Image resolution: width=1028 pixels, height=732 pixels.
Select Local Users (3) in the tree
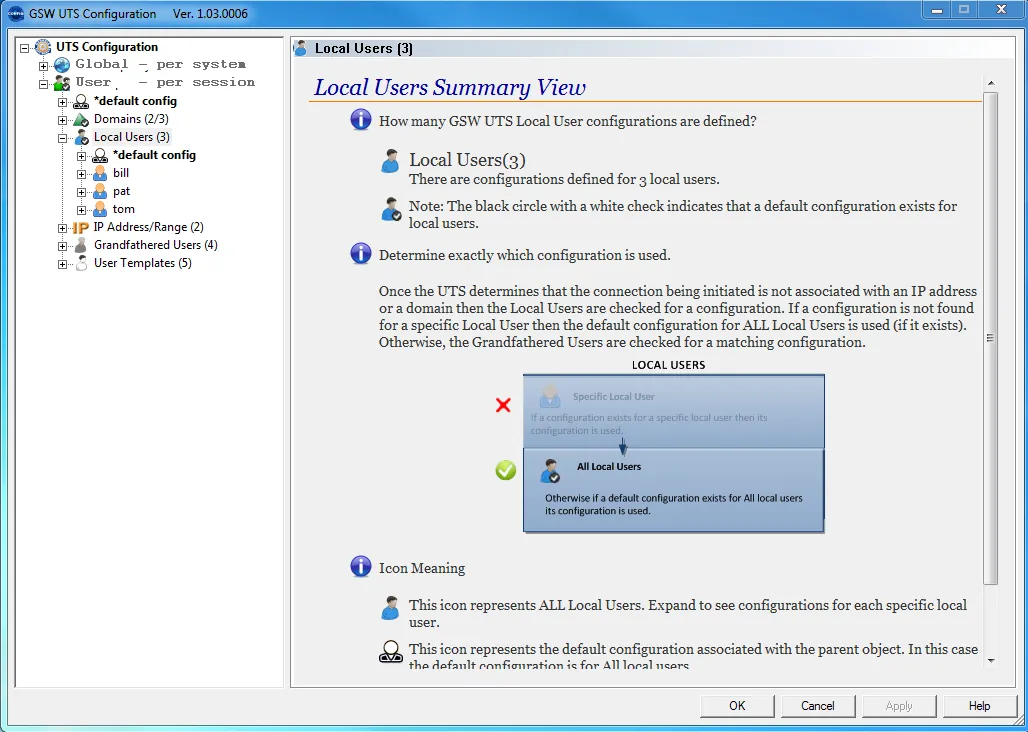point(131,137)
